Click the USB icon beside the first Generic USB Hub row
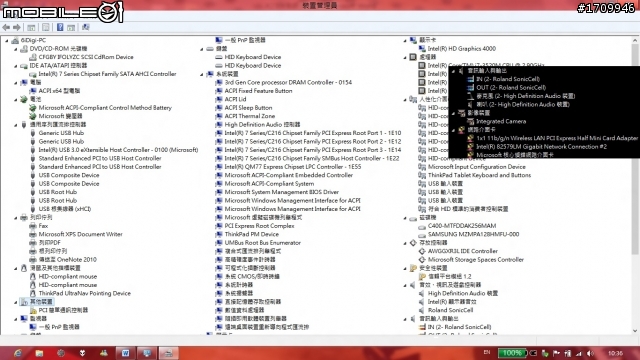 (x=33, y=133)
